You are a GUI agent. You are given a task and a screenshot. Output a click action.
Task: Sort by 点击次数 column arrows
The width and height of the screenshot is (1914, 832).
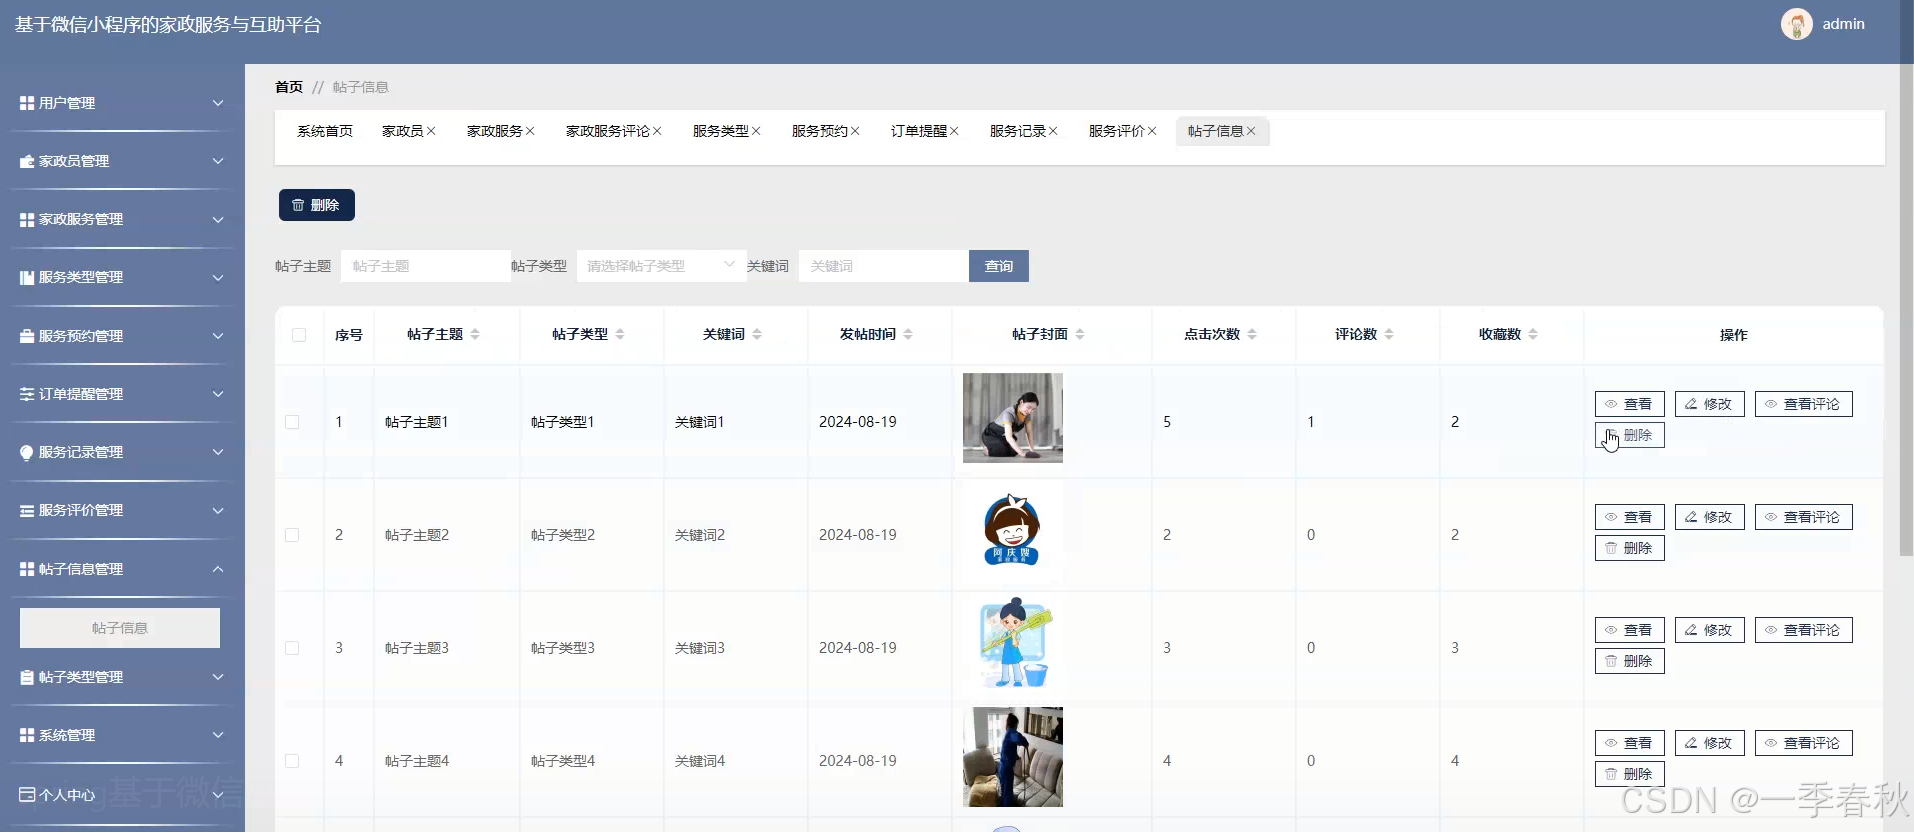coord(1252,334)
